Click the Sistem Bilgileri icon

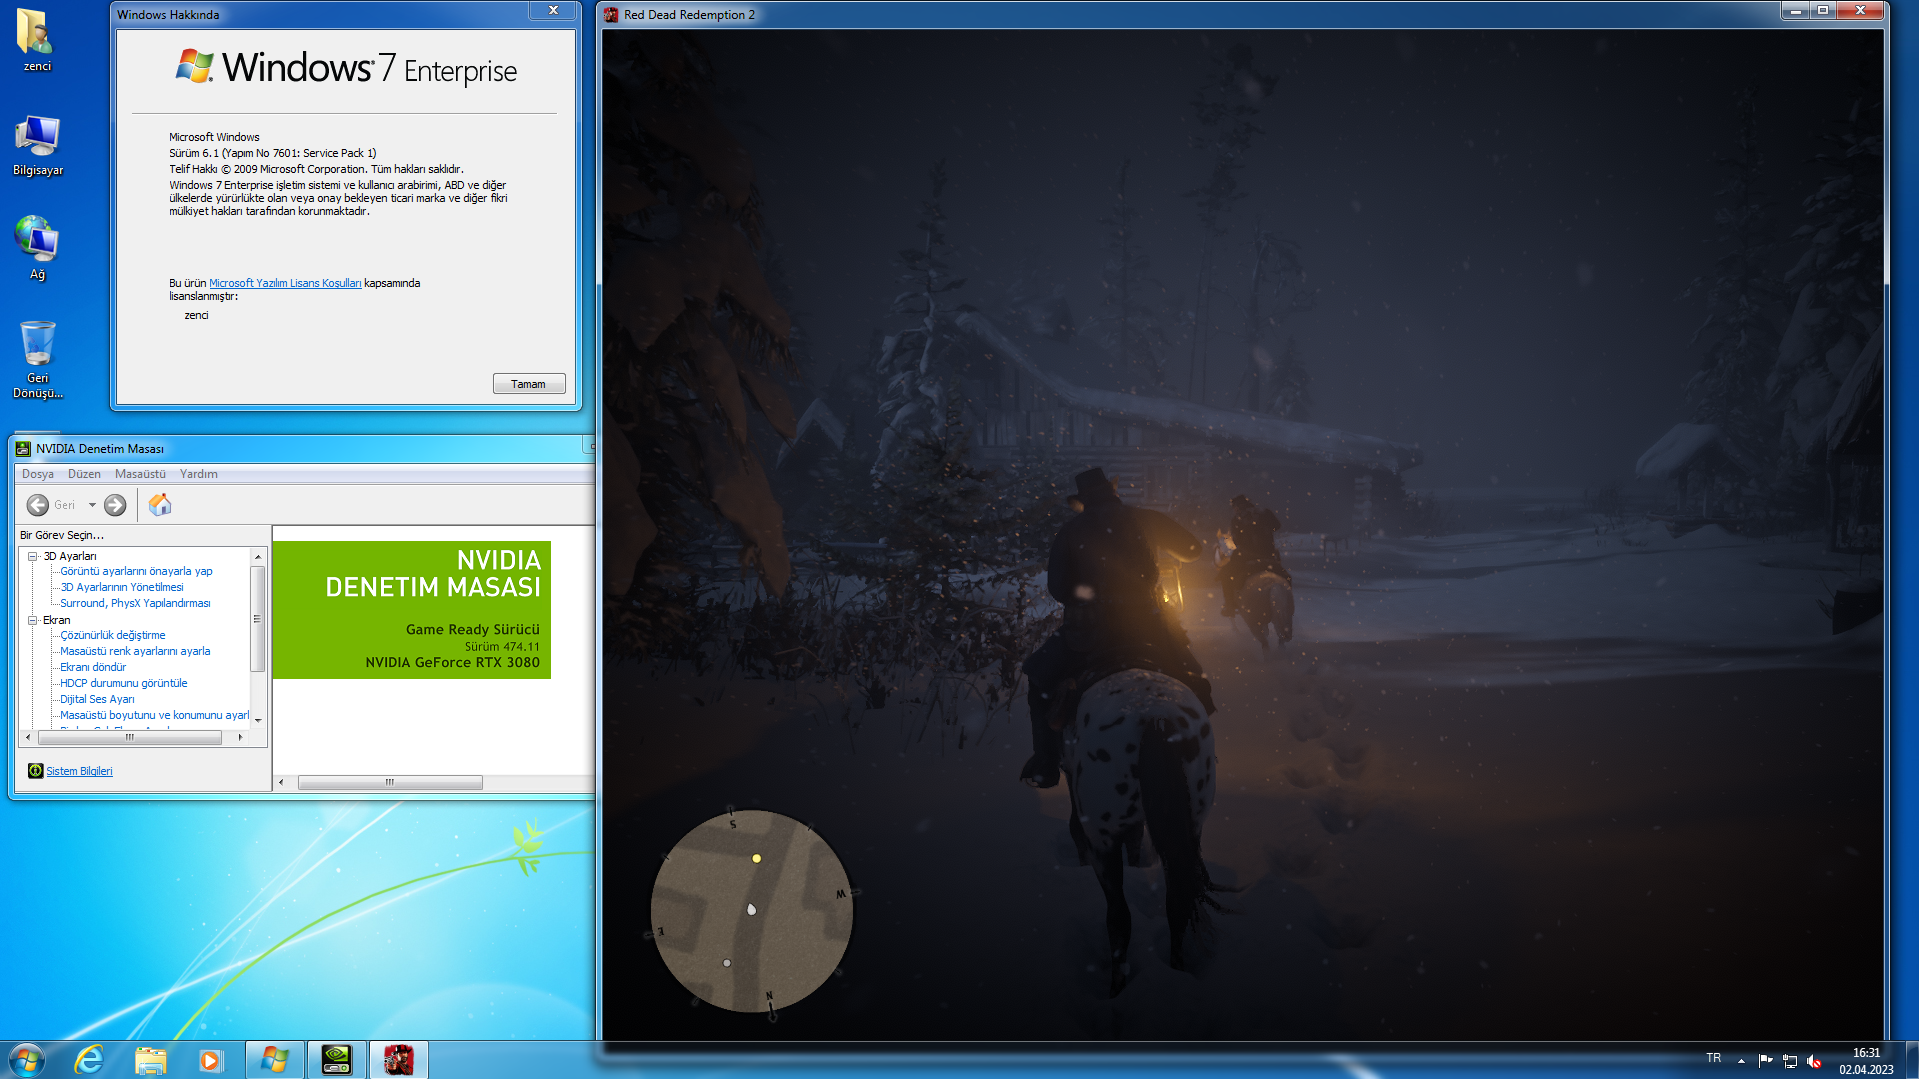[x=36, y=770]
